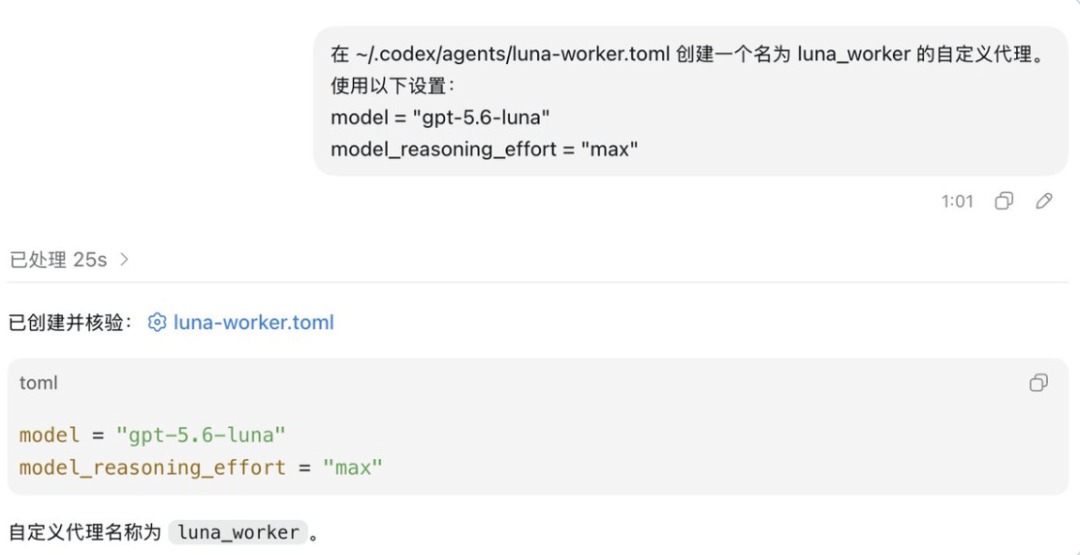Click the model key in code block
Screen dimensions: 1080x555
click(x=49, y=435)
